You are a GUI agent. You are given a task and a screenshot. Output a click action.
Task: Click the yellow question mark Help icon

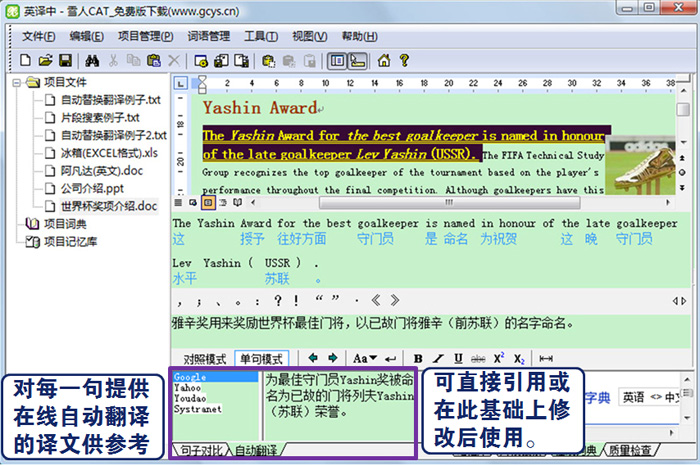[404, 60]
